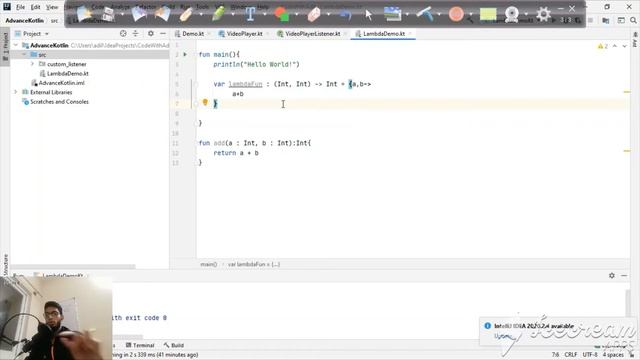Click the undo arrow in annotation bar

345,15
